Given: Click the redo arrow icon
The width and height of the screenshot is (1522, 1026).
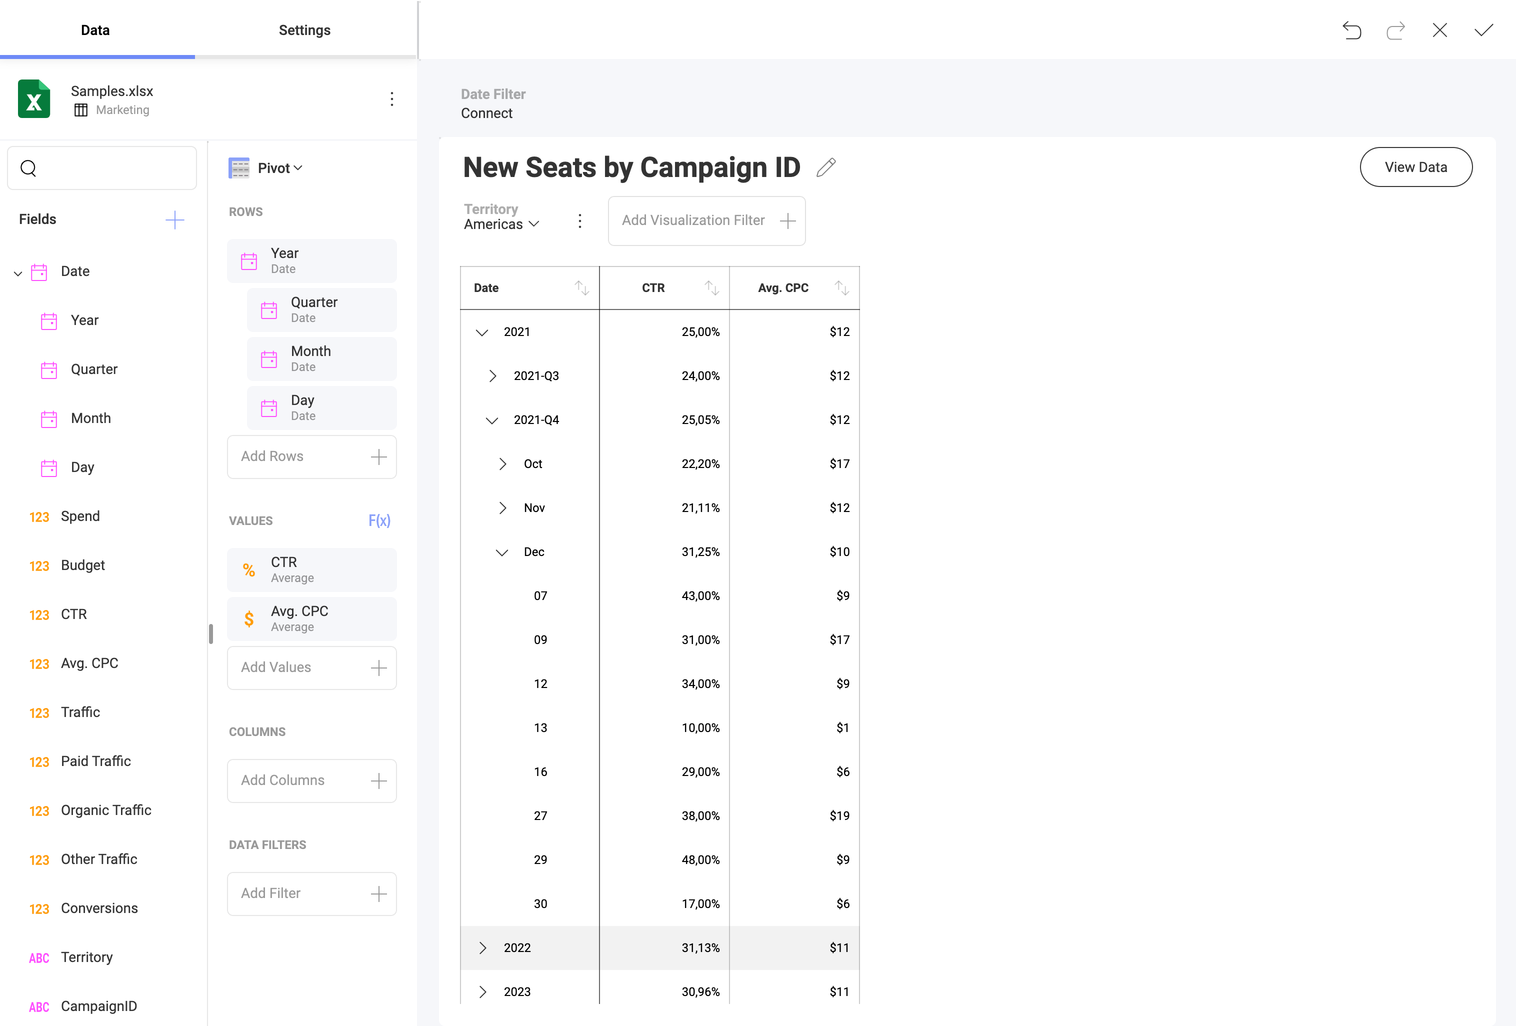Looking at the screenshot, I should coord(1396,30).
